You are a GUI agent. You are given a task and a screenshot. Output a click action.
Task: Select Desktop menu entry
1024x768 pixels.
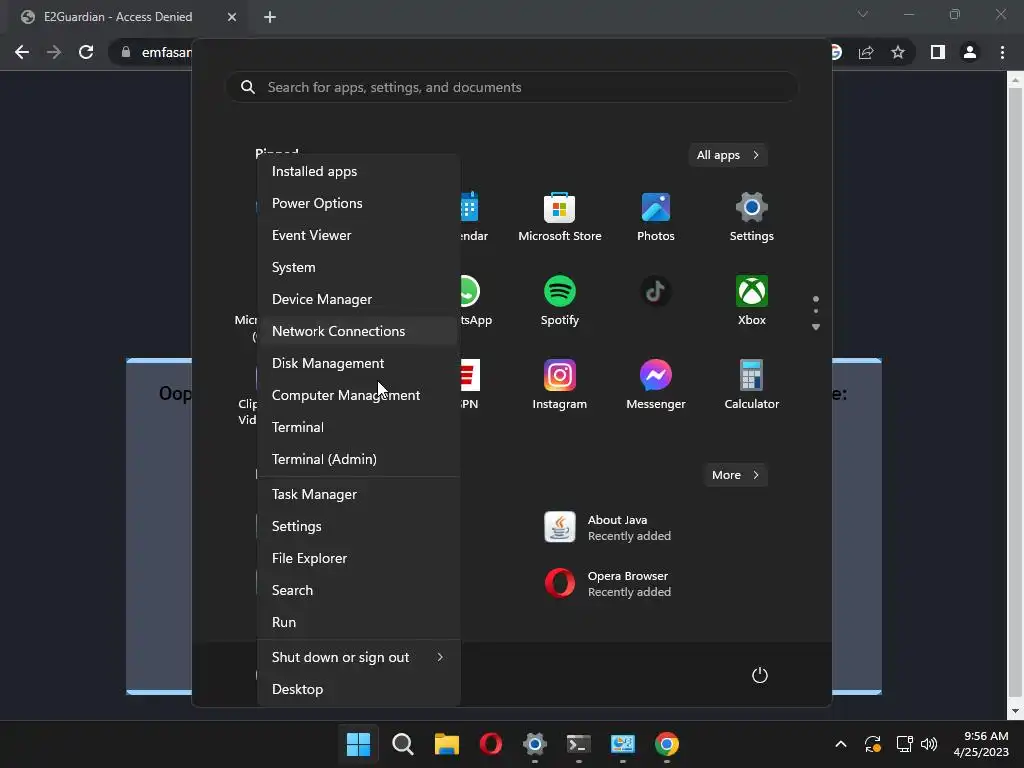tap(358, 689)
